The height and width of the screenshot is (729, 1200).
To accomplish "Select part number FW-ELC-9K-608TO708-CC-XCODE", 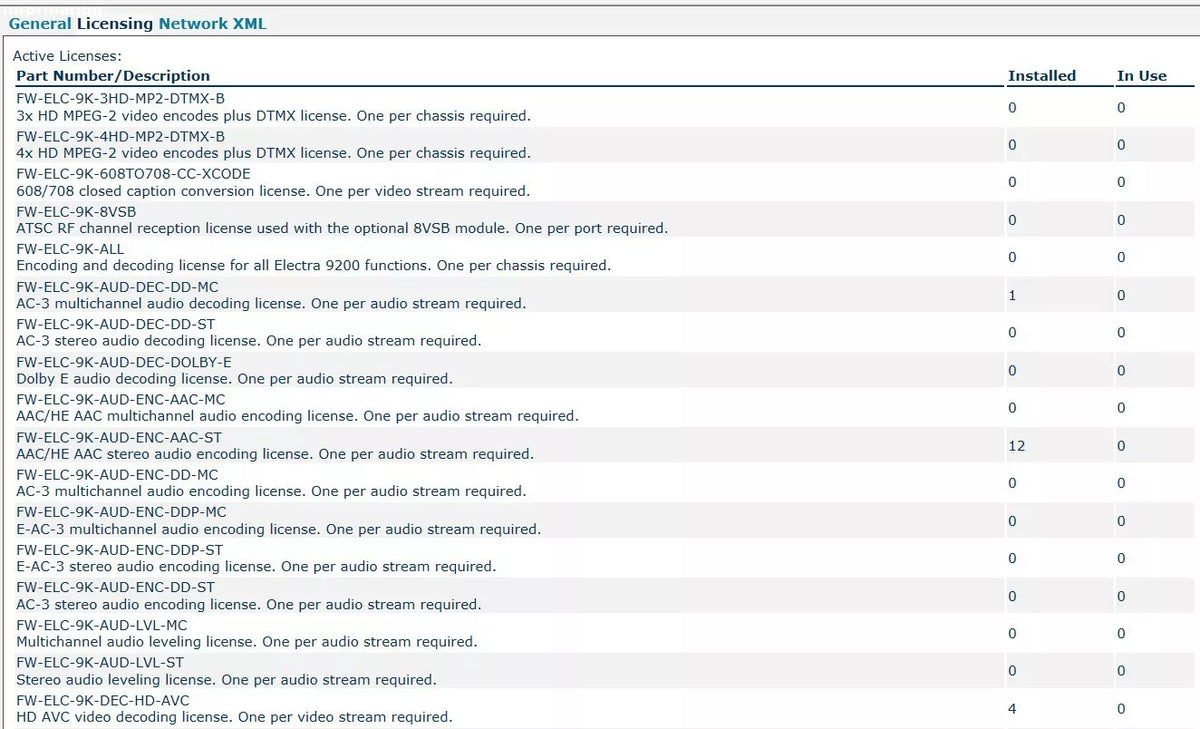I will tap(133, 174).
